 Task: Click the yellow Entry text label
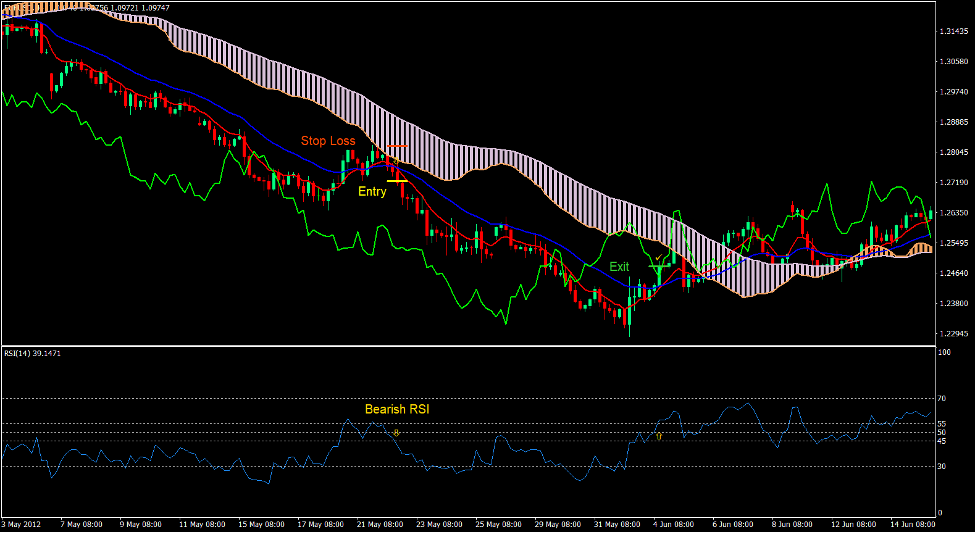click(372, 191)
